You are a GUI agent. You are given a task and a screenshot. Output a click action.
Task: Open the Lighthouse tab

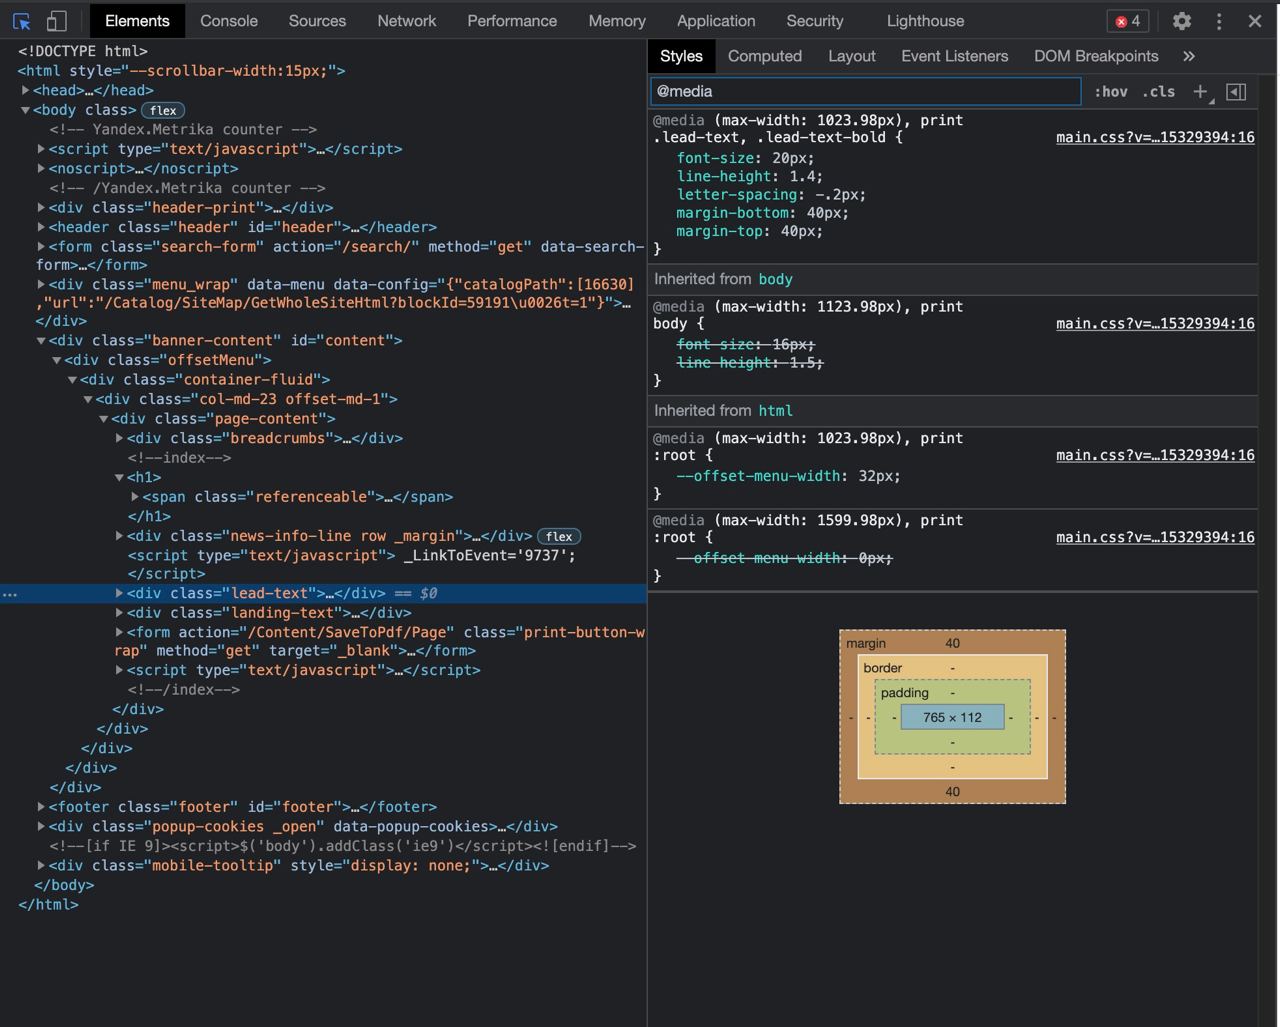pos(926,21)
